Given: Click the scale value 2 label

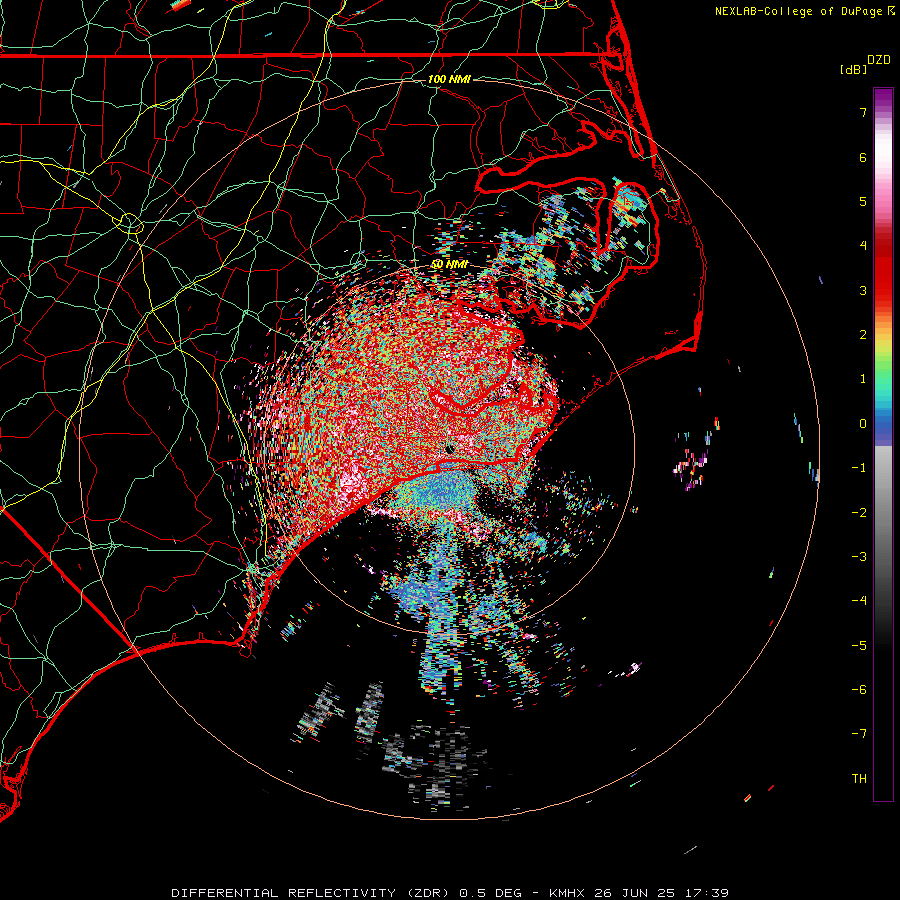Looking at the screenshot, I should 863,335.
